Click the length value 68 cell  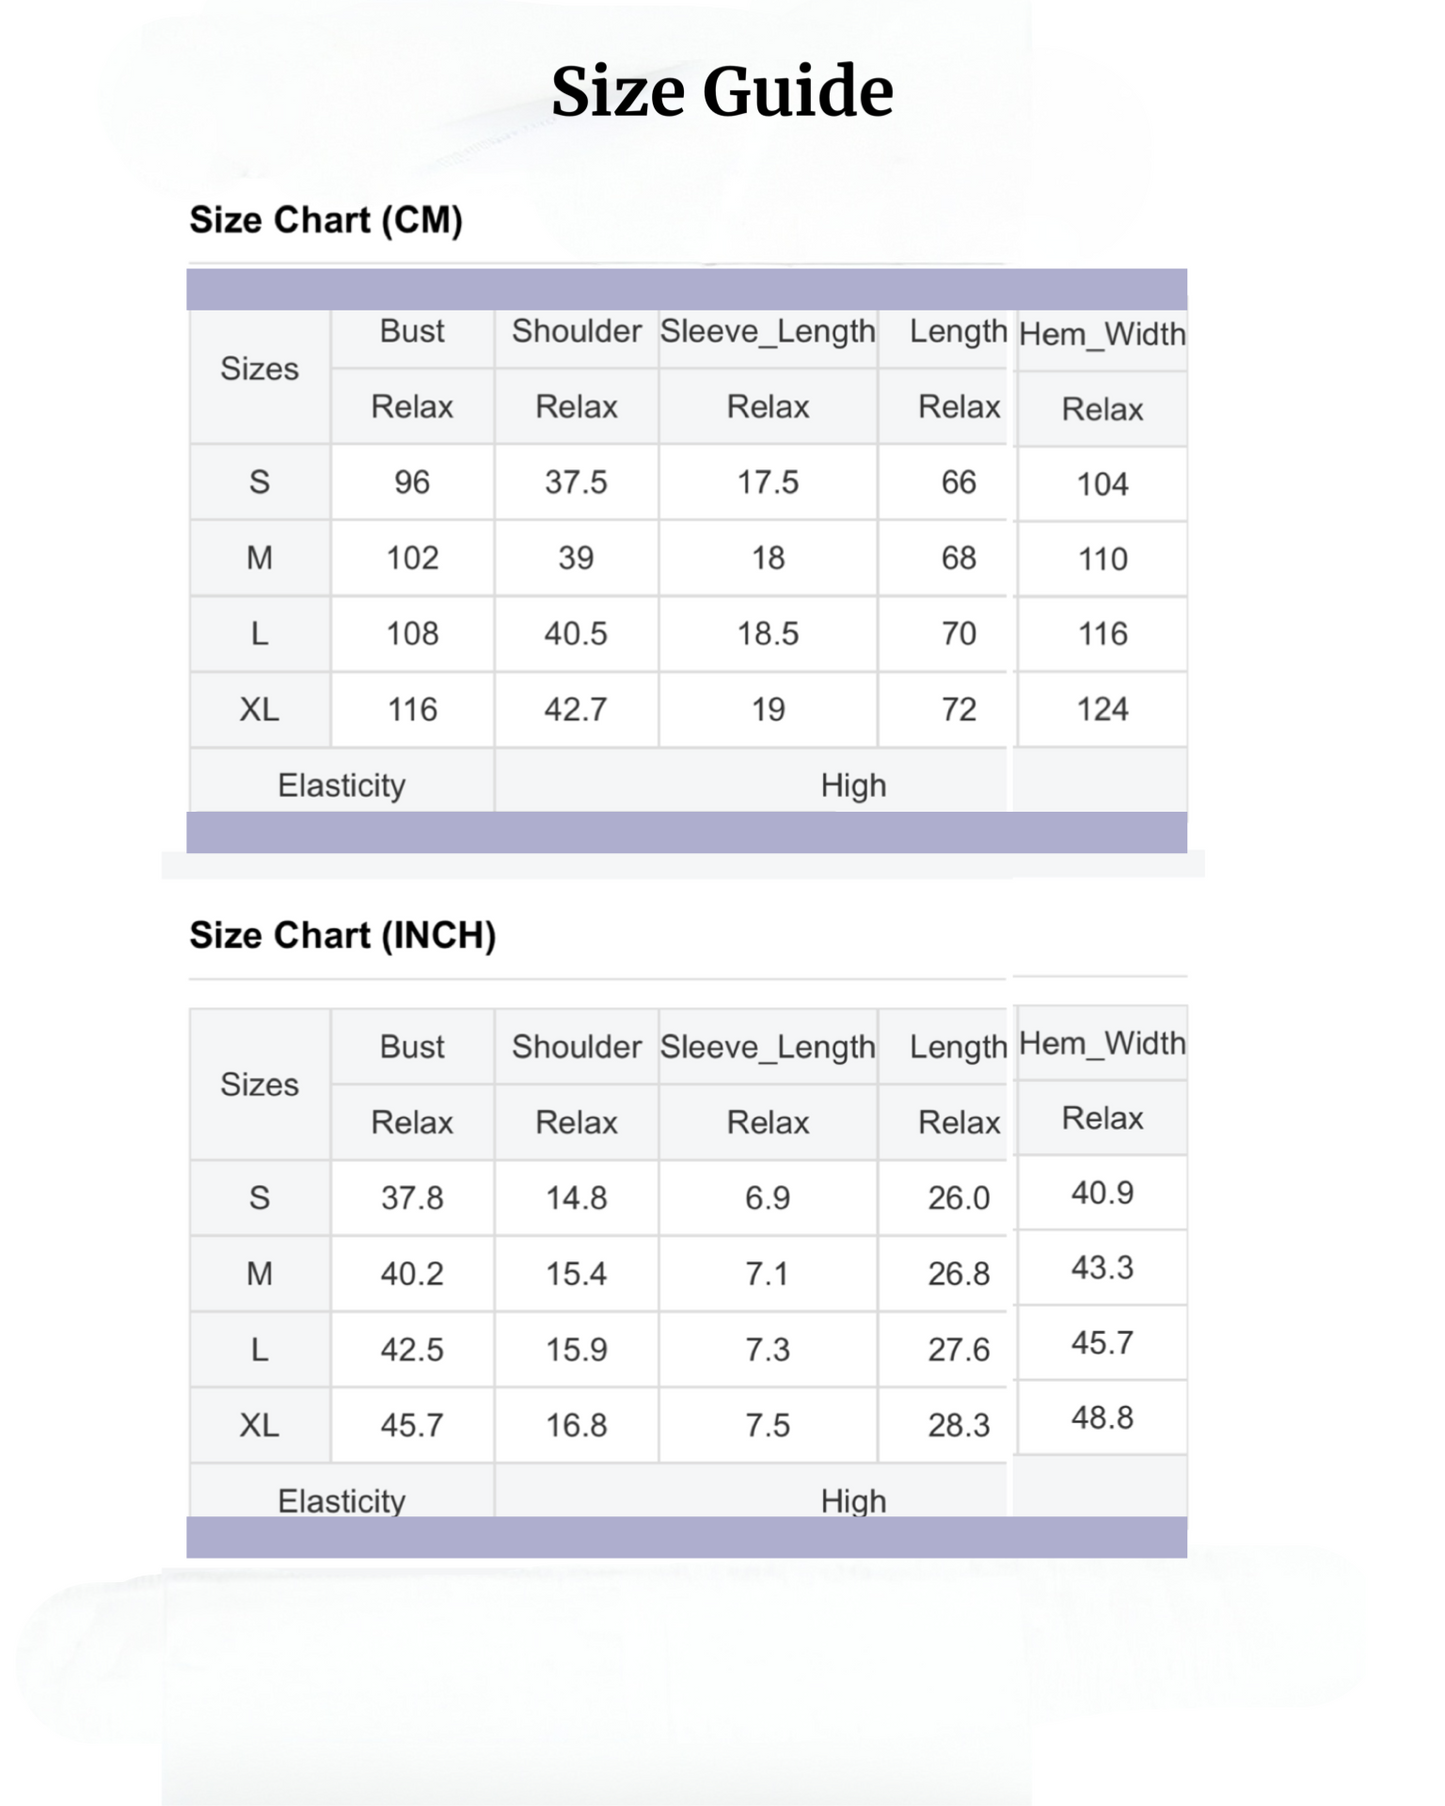point(958,558)
